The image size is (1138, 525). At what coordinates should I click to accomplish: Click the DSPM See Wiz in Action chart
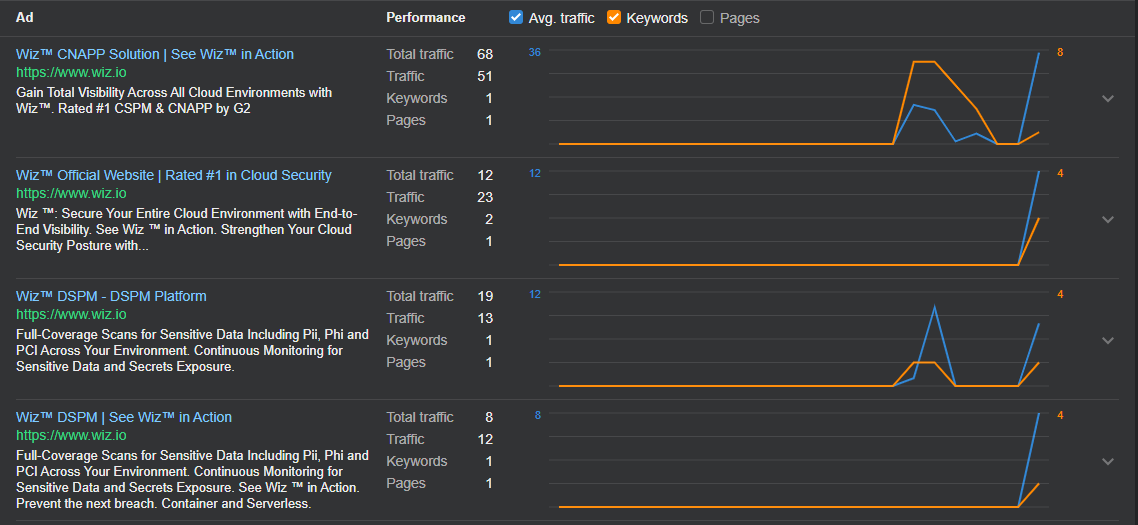pyautogui.click(x=798, y=460)
